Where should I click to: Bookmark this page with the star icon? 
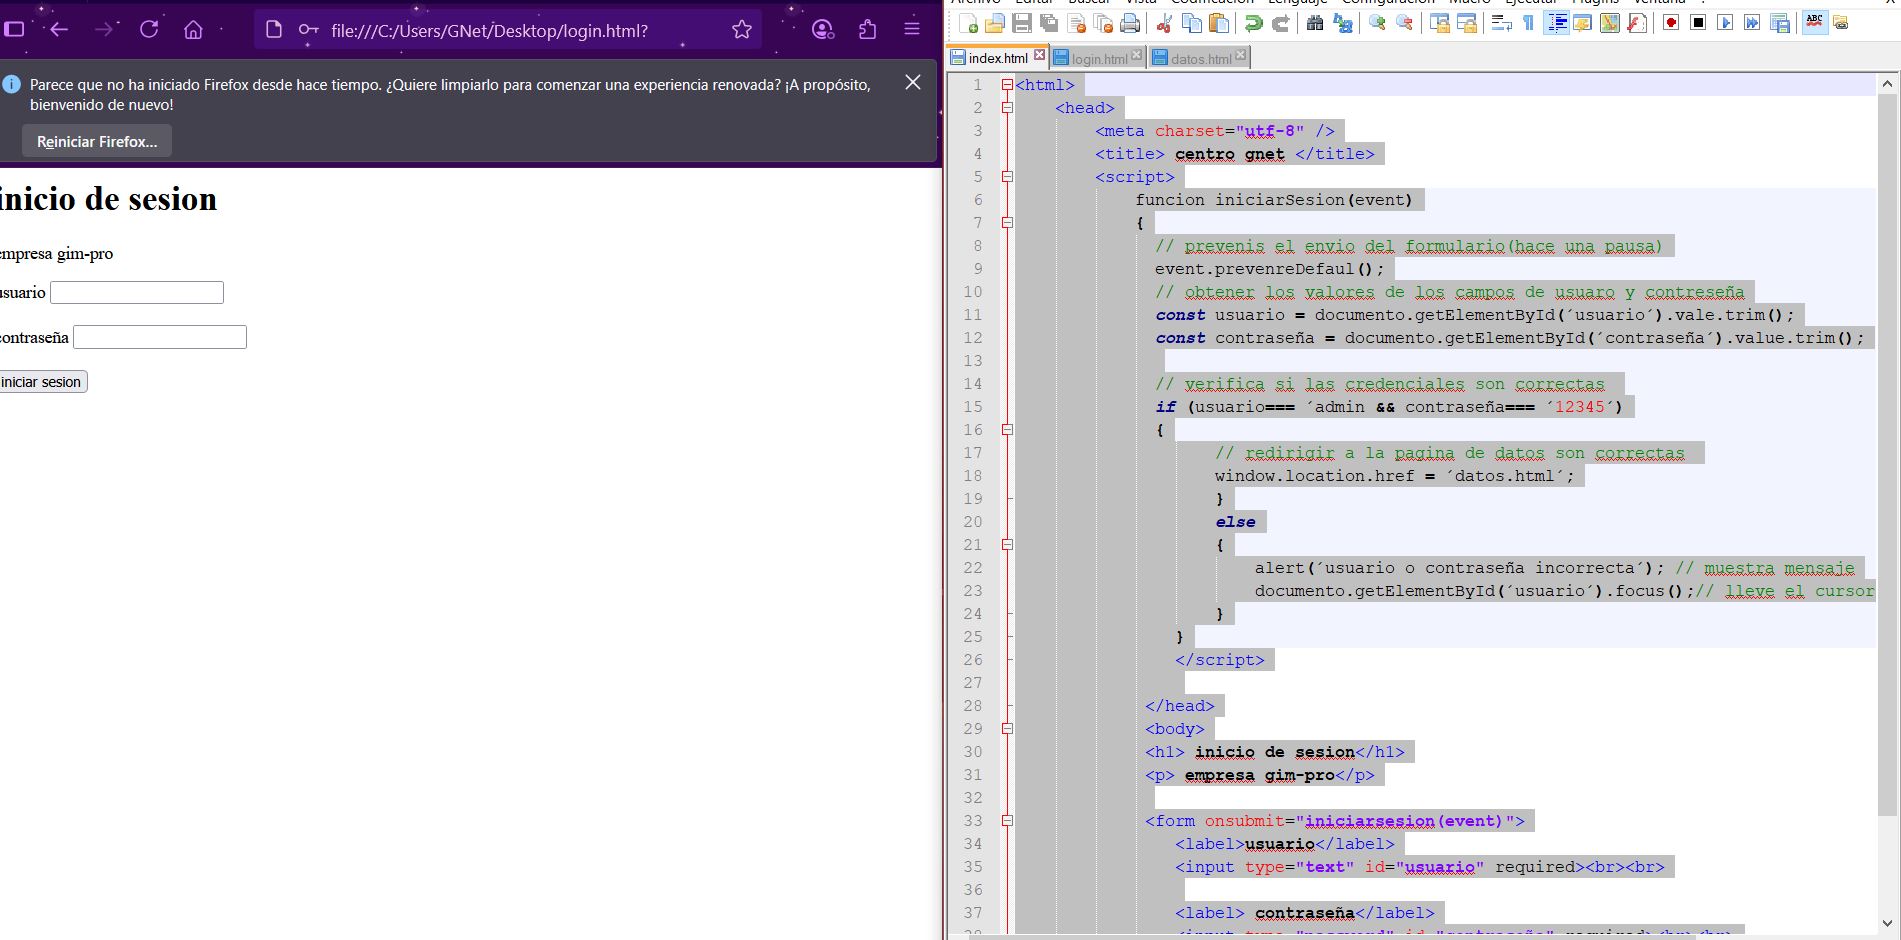742,30
